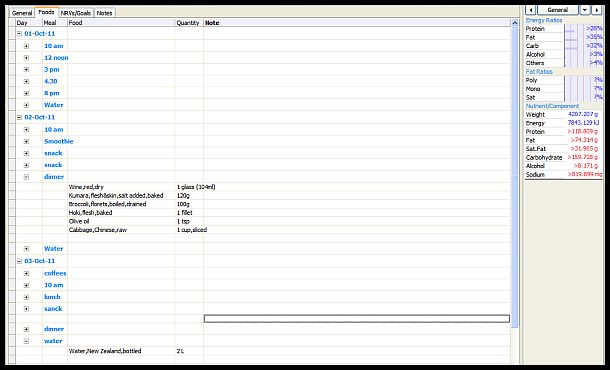Click the previous panel arrow beside General
The image size is (610, 370).
[531, 10]
